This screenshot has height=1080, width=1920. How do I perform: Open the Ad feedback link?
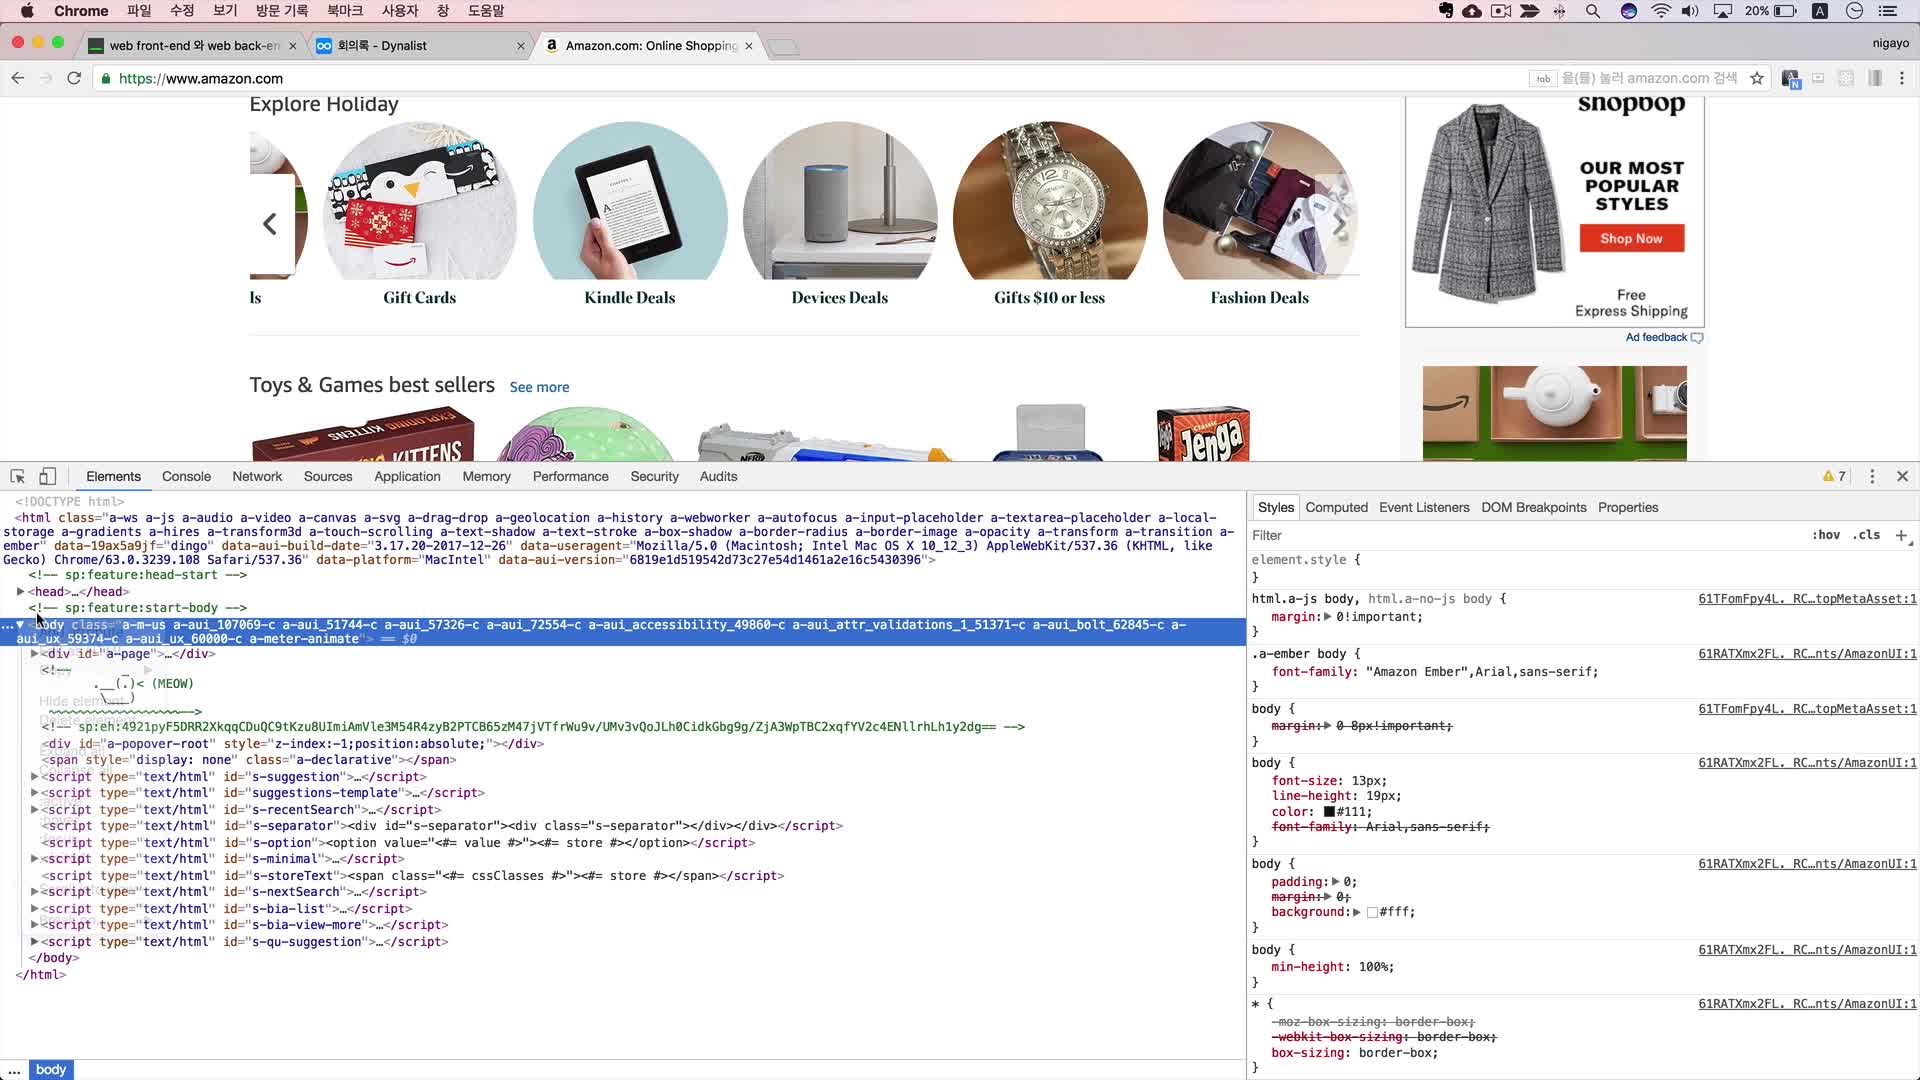tap(1656, 338)
